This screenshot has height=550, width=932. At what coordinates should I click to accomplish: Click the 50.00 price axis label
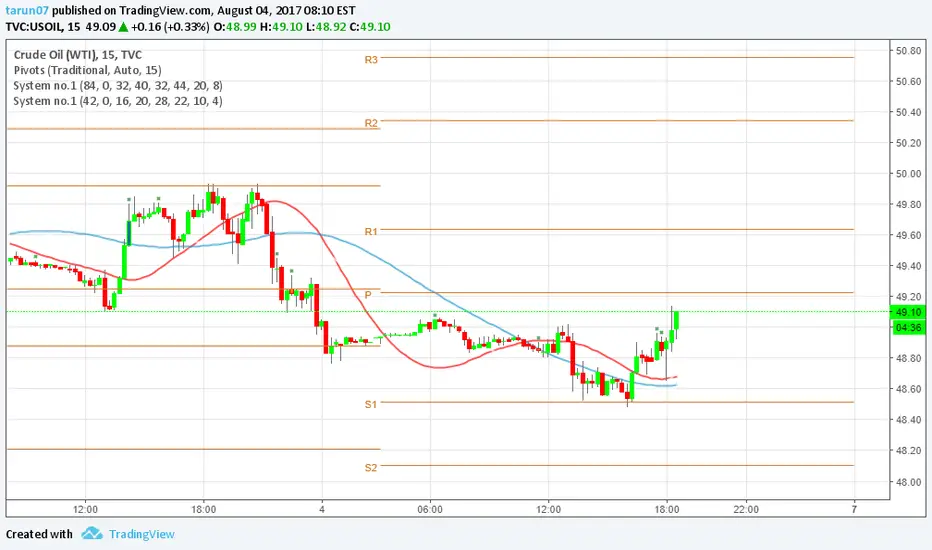coord(908,174)
